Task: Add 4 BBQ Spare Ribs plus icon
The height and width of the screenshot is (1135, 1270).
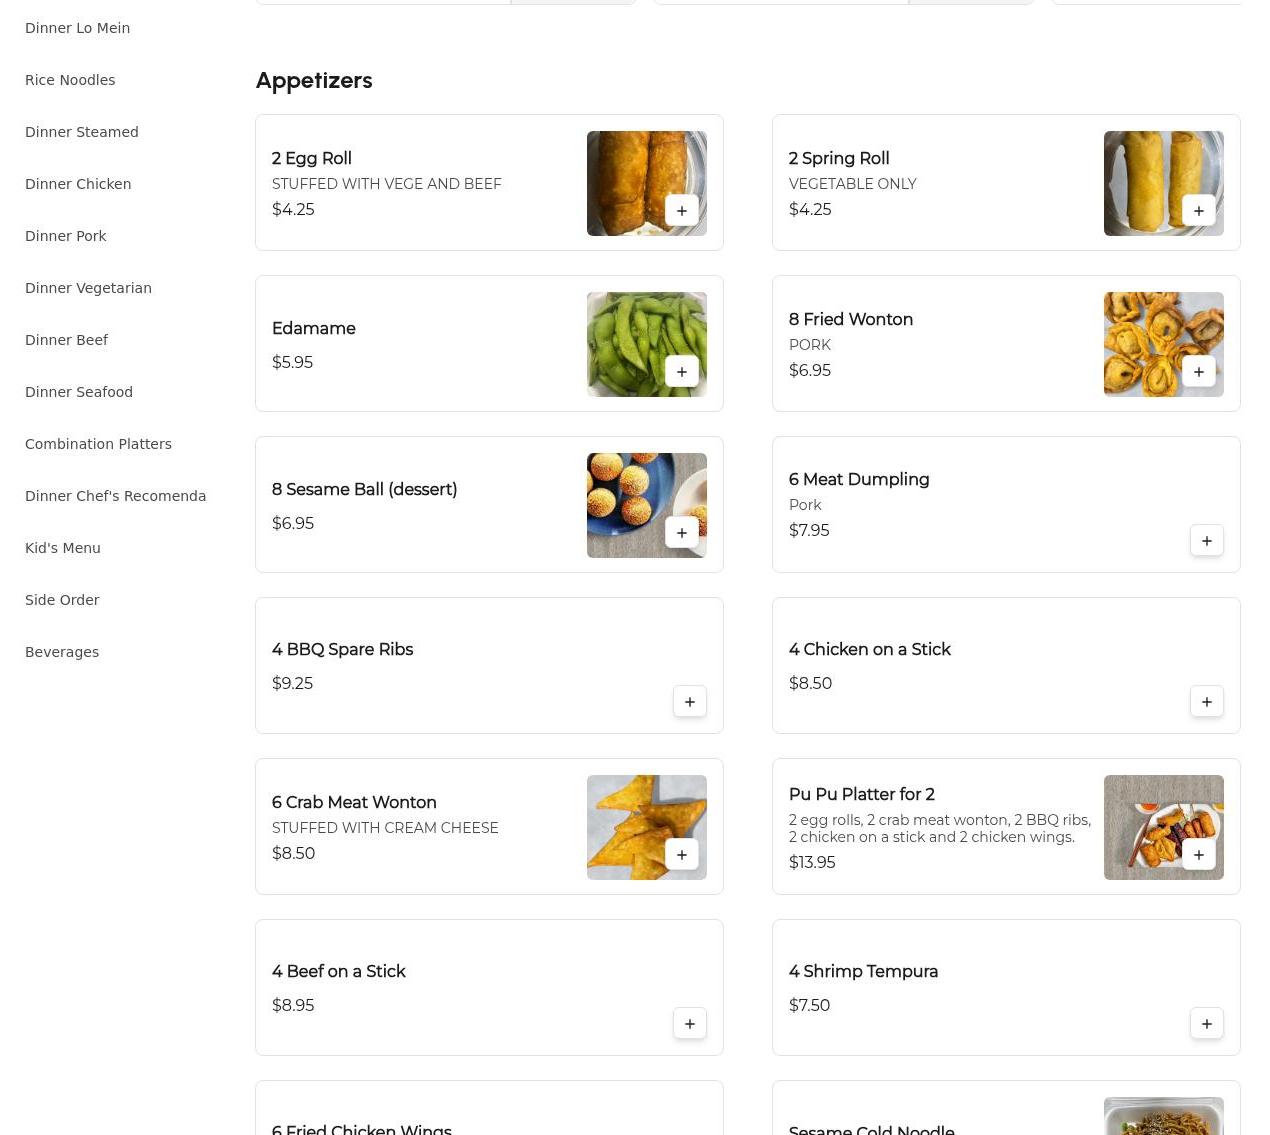Action: tap(689, 701)
